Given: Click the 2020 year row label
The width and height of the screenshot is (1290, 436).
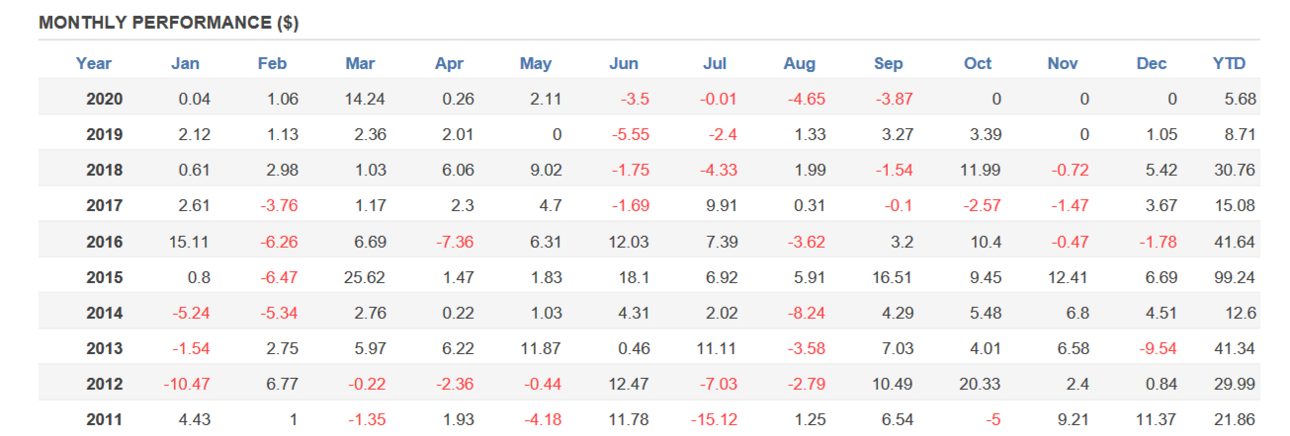Looking at the screenshot, I should point(104,99).
